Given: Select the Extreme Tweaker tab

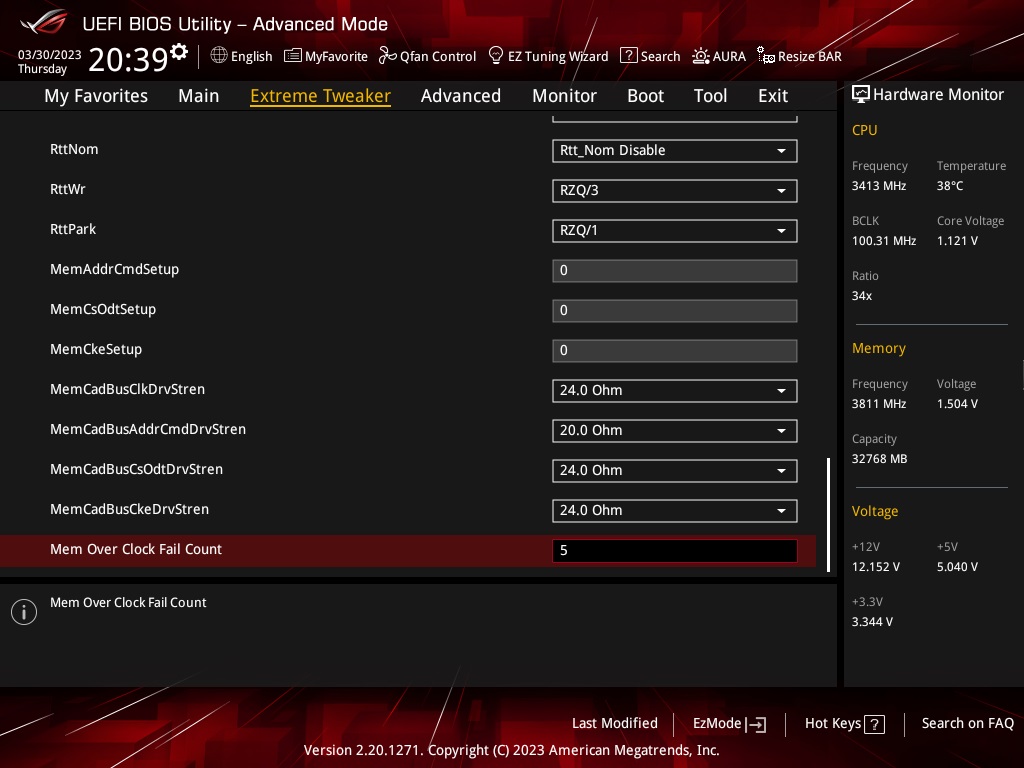Looking at the screenshot, I should (x=321, y=96).
